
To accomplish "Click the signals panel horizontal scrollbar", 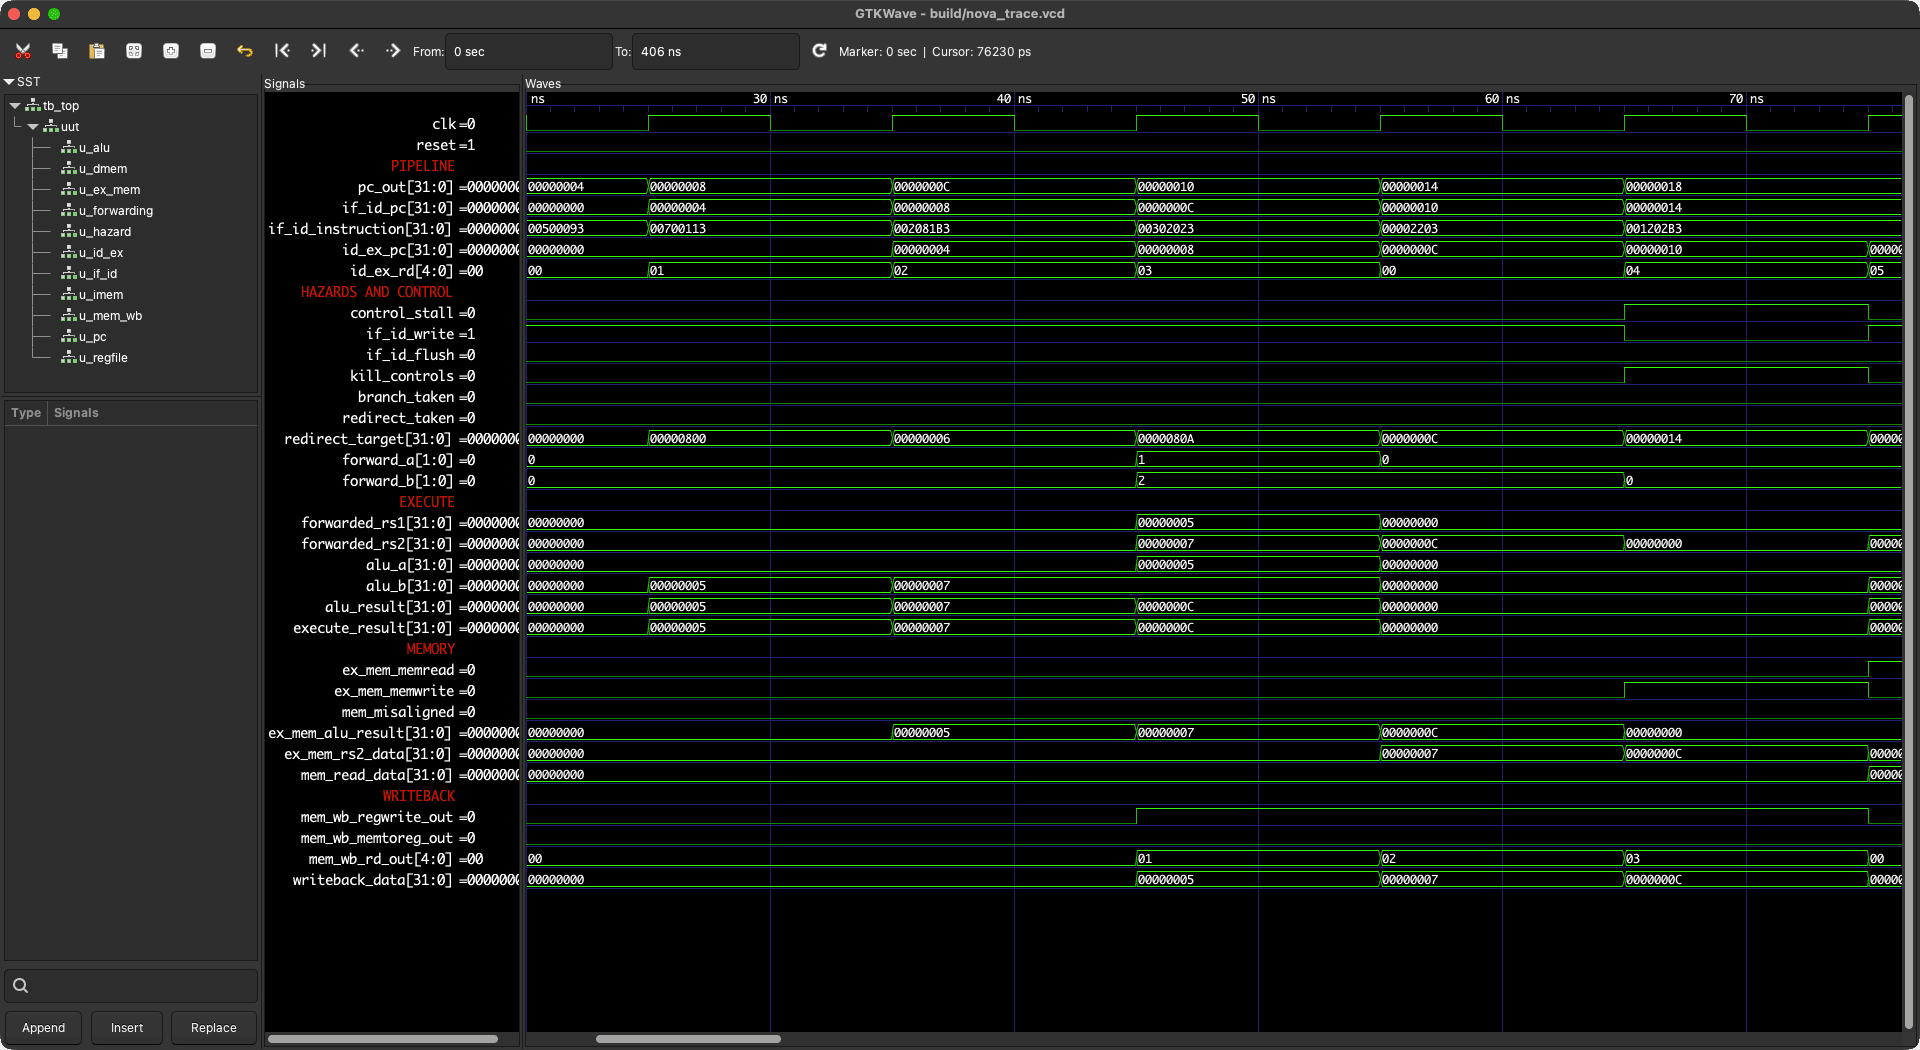I will 383,1039.
